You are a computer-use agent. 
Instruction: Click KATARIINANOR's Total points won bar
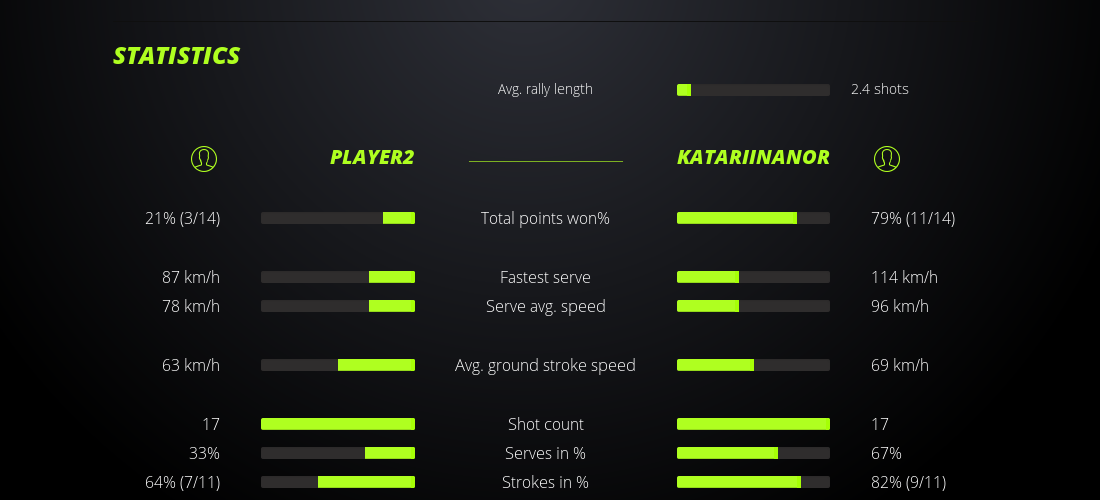[753, 218]
